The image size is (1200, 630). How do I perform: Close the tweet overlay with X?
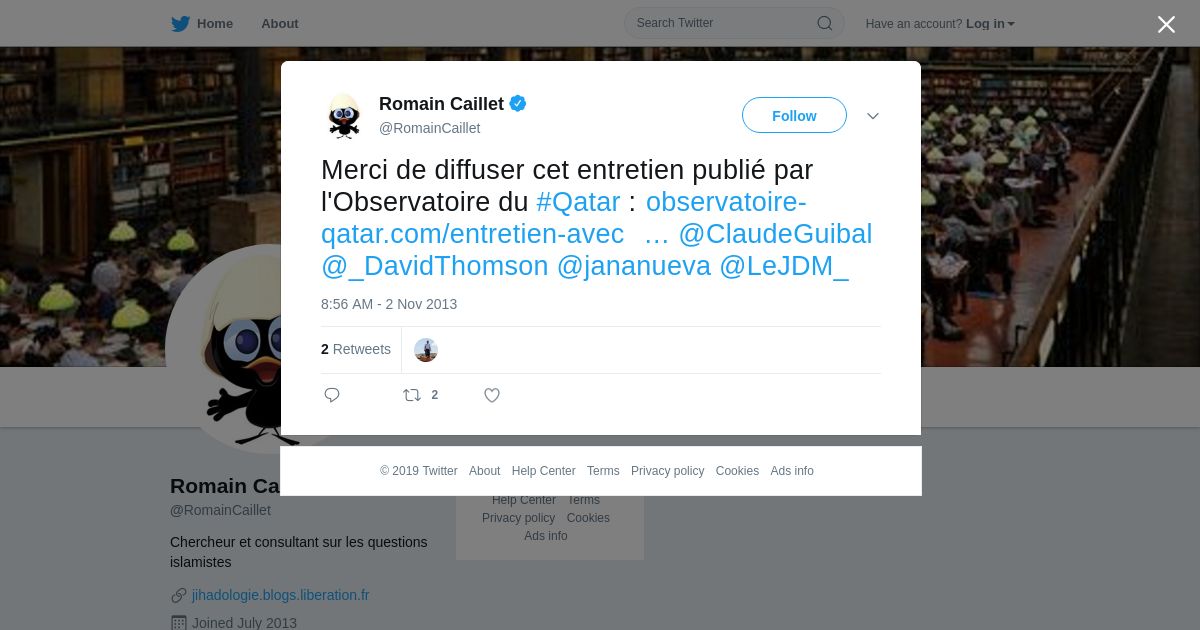[x=1166, y=24]
